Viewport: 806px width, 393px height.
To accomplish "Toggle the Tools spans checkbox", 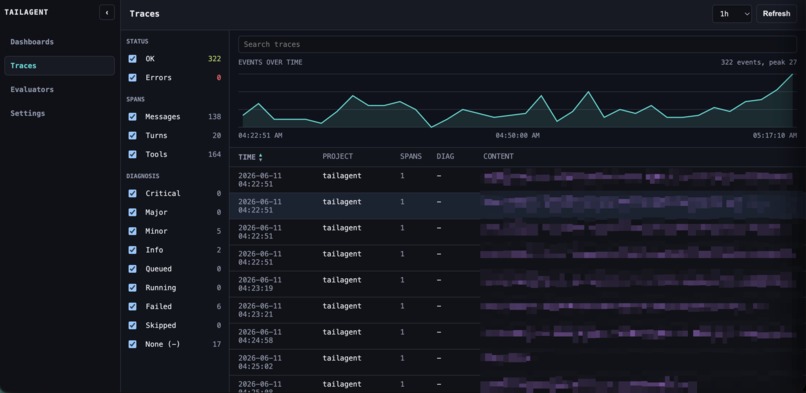I will [x=133, y=154].
